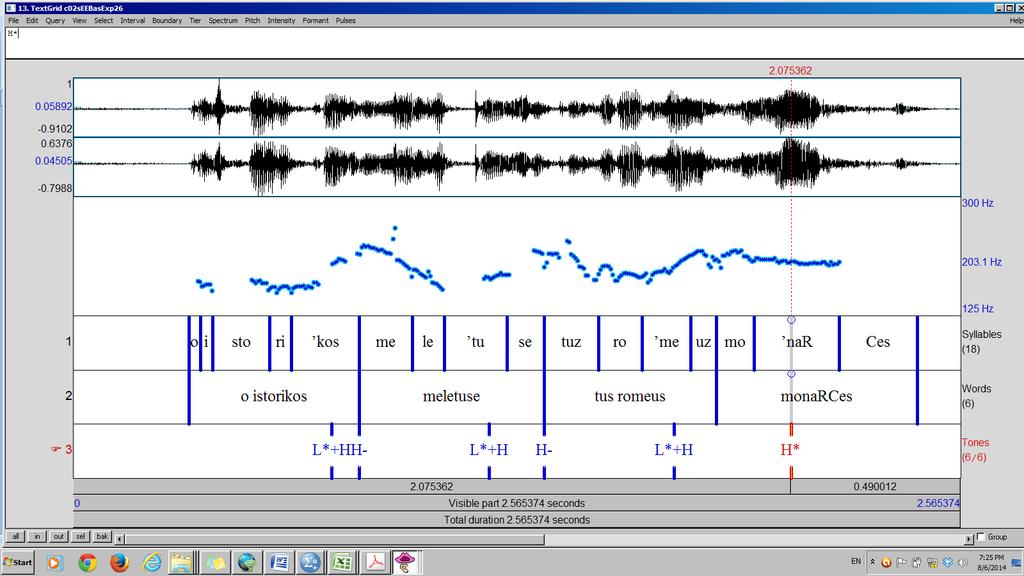Select the 'meletuse' word interval
Image resolution: width=1024 pixels, height=576 pixels.
(451, 396)
